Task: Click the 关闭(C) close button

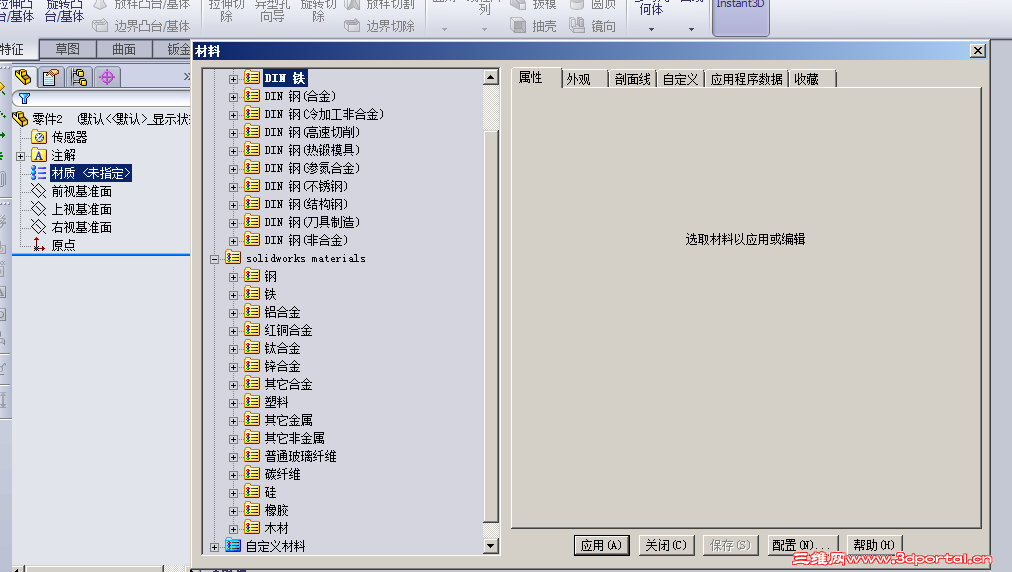Action: click(666, 545)
